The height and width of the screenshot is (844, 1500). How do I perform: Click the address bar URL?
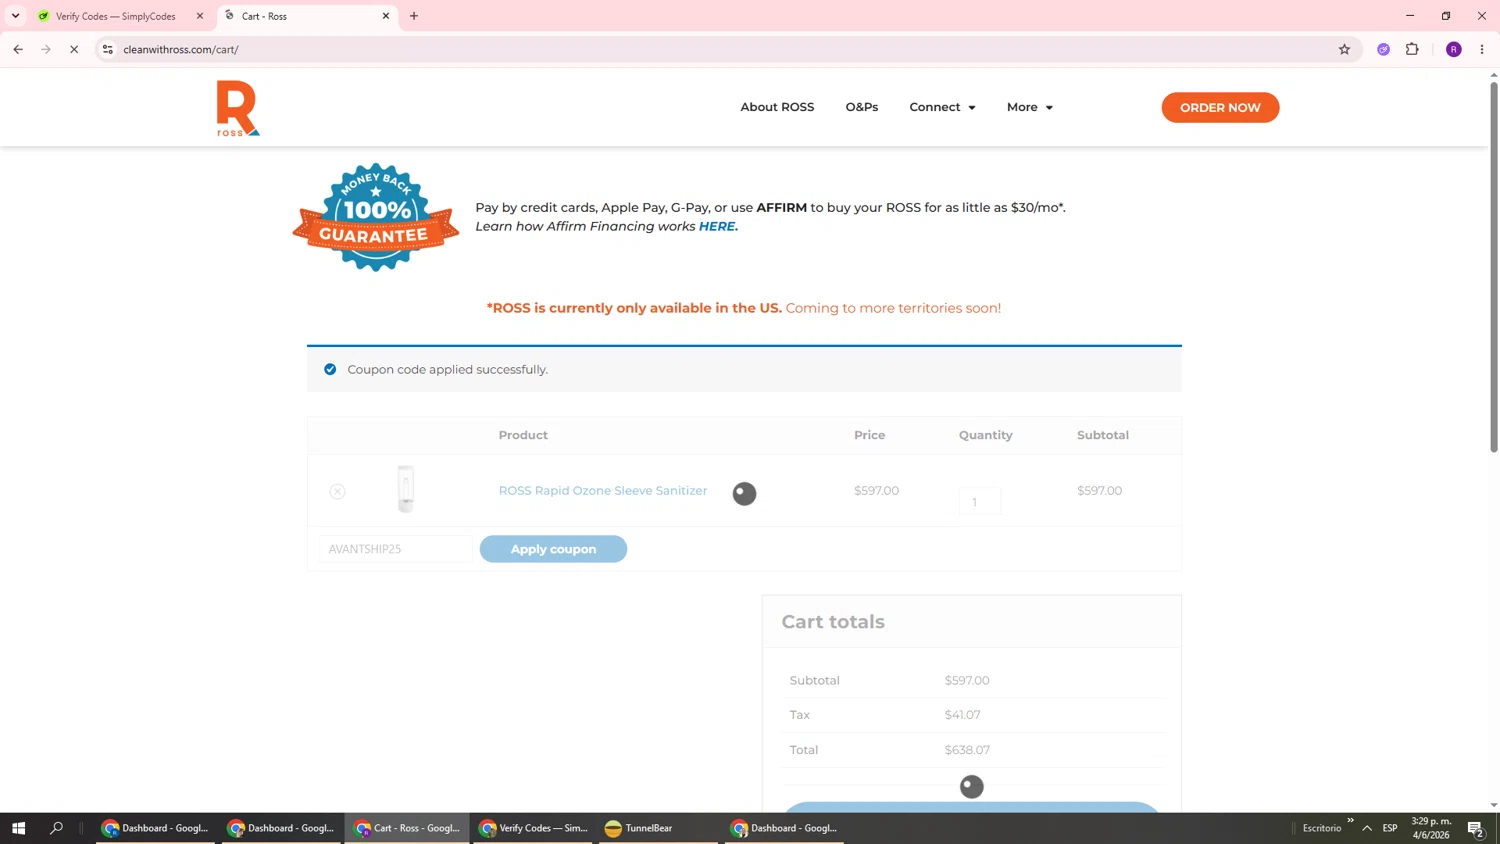tap(181, 49)
